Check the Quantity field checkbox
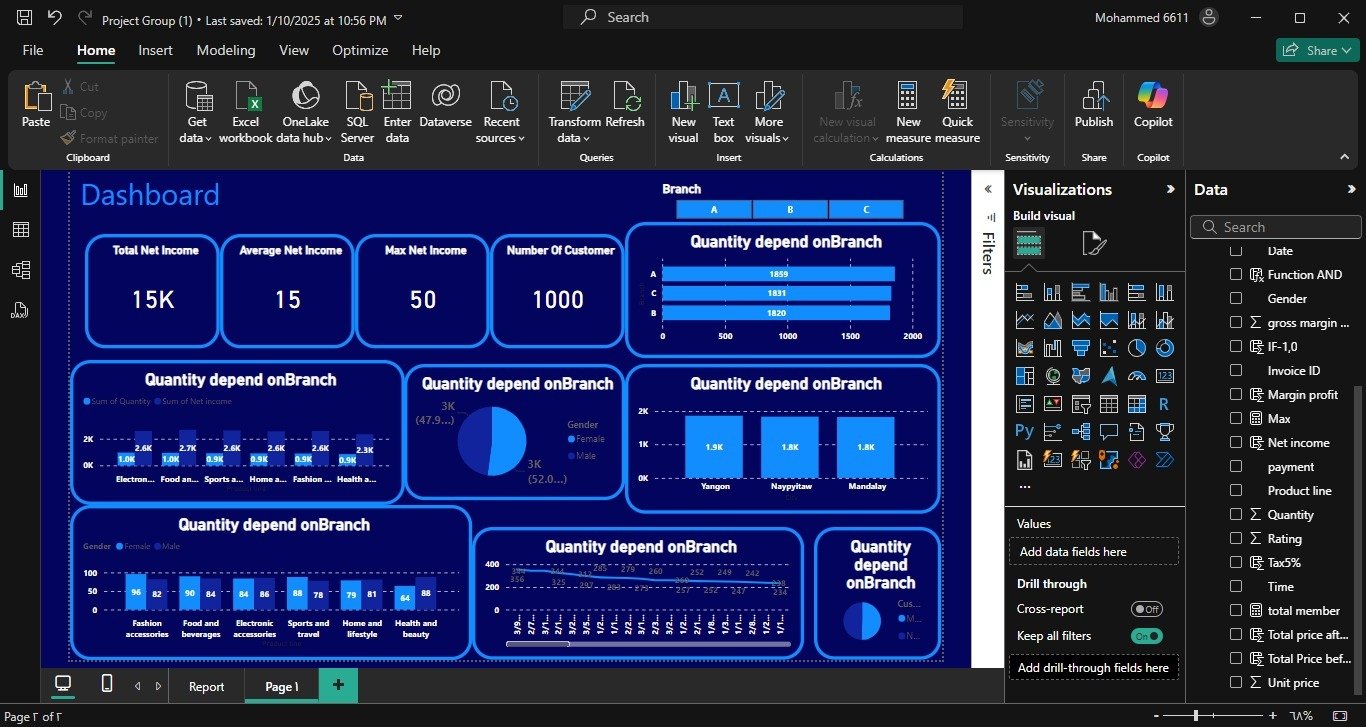This screenshot has width=1366, height=727. pos(1236,515)
